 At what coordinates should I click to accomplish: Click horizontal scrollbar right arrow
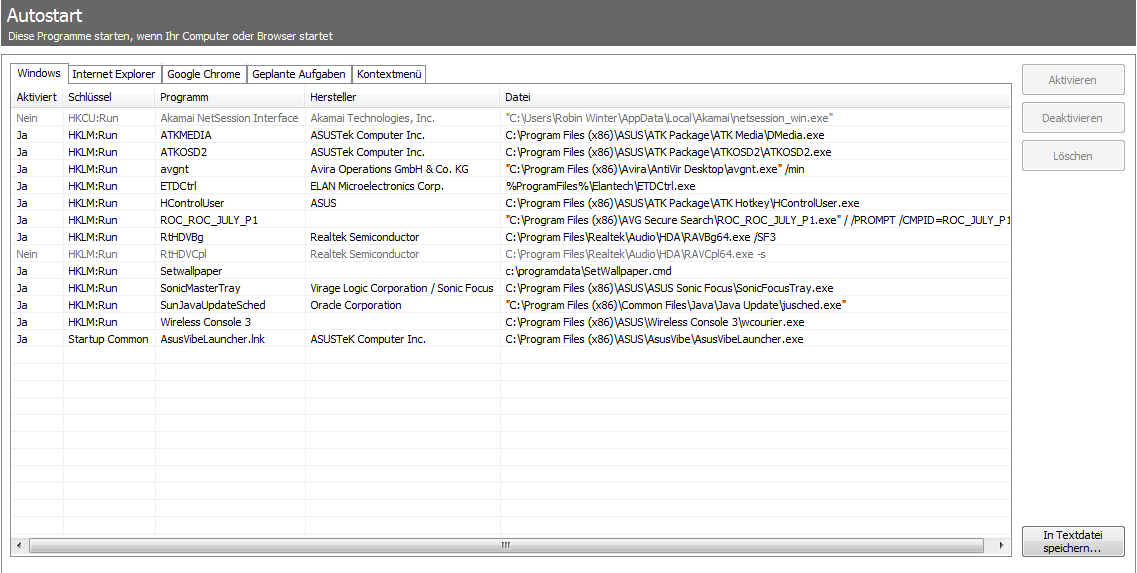tap(1002, 545)
